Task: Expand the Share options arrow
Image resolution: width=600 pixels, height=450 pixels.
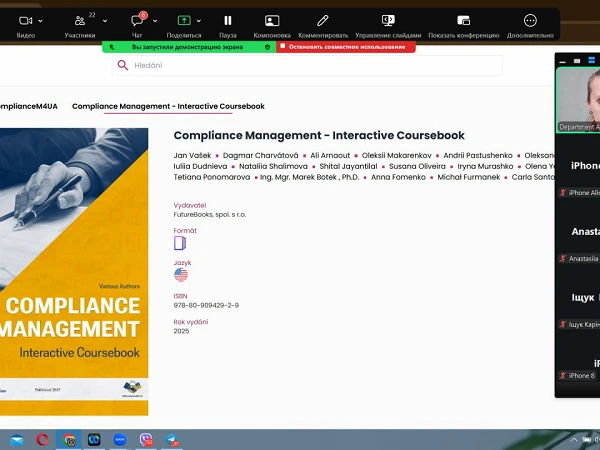Action: 199,20
